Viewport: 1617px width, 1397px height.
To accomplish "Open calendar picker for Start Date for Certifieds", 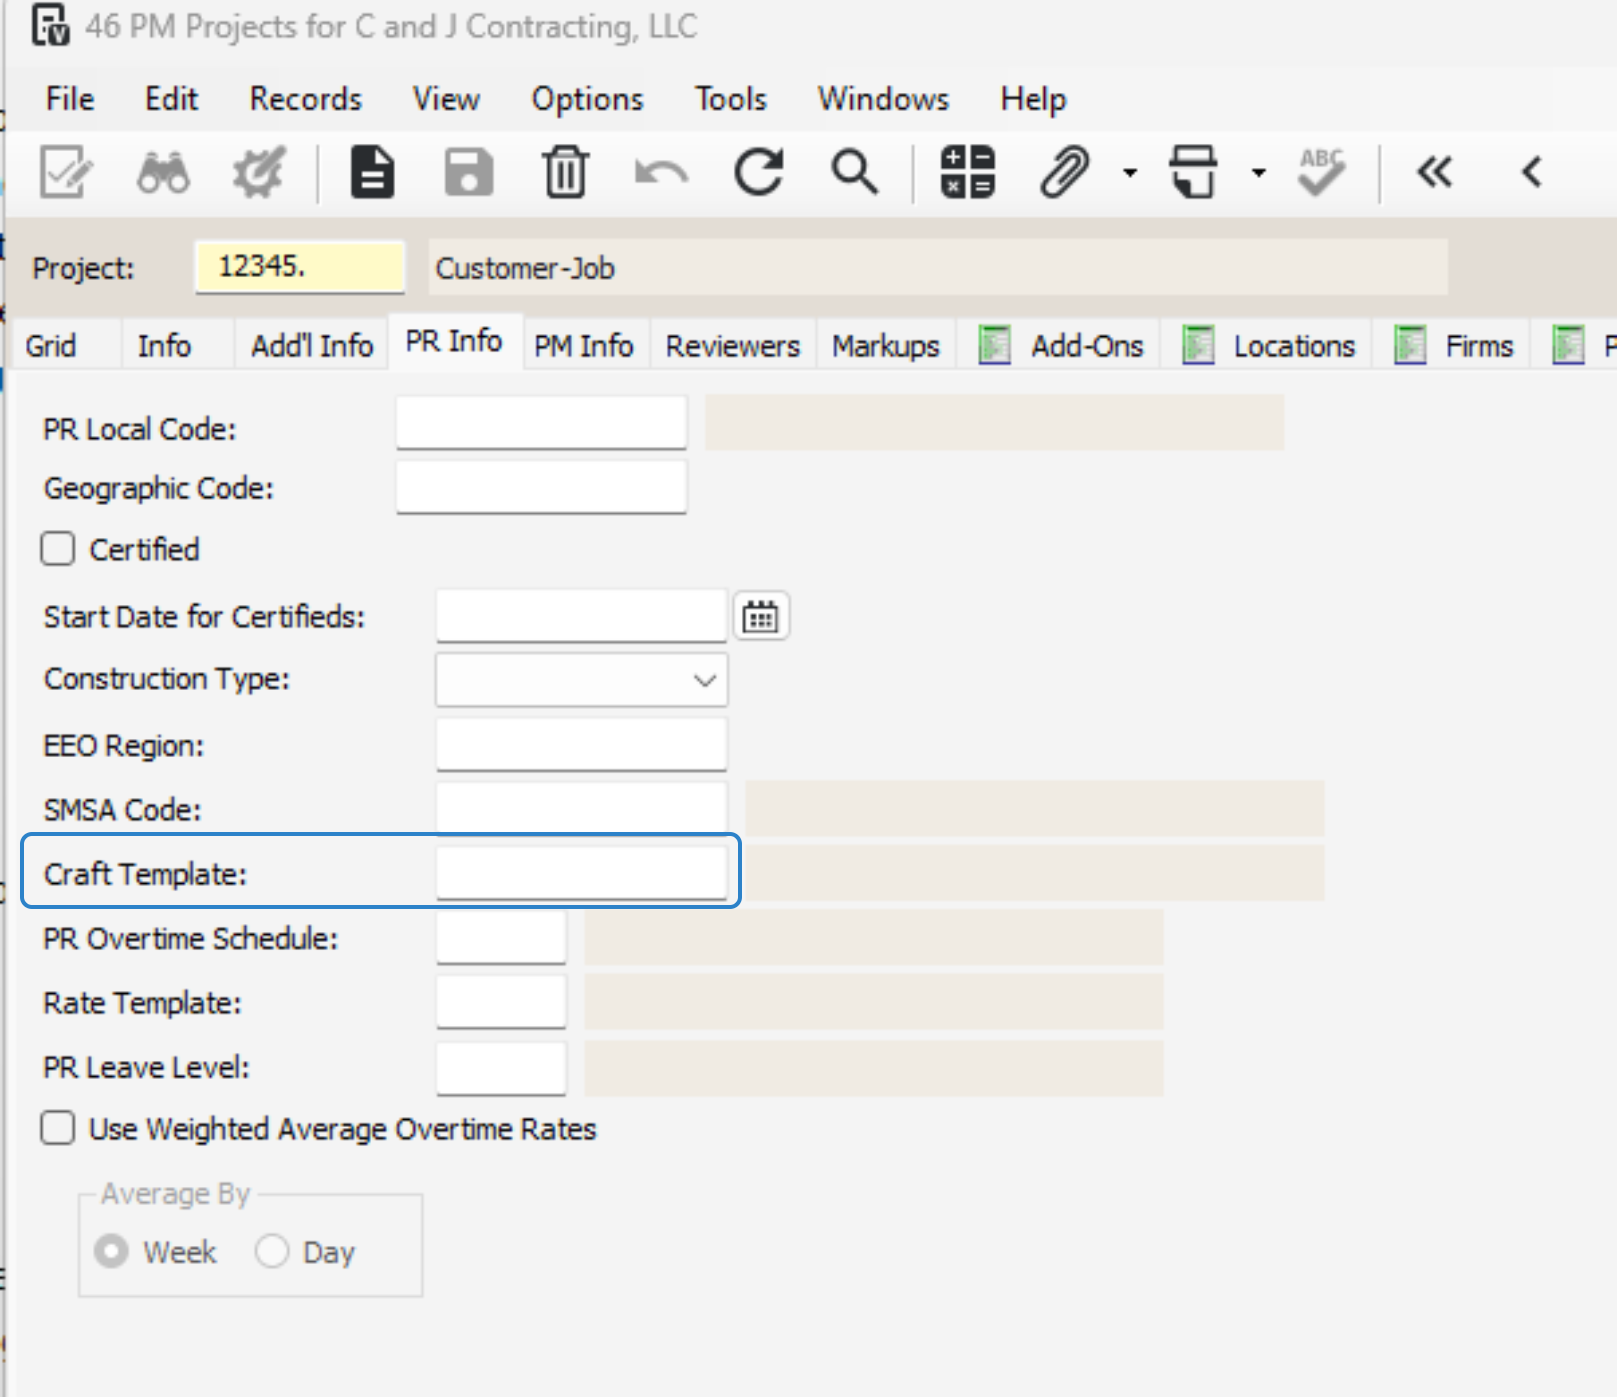I will point(761,617).
